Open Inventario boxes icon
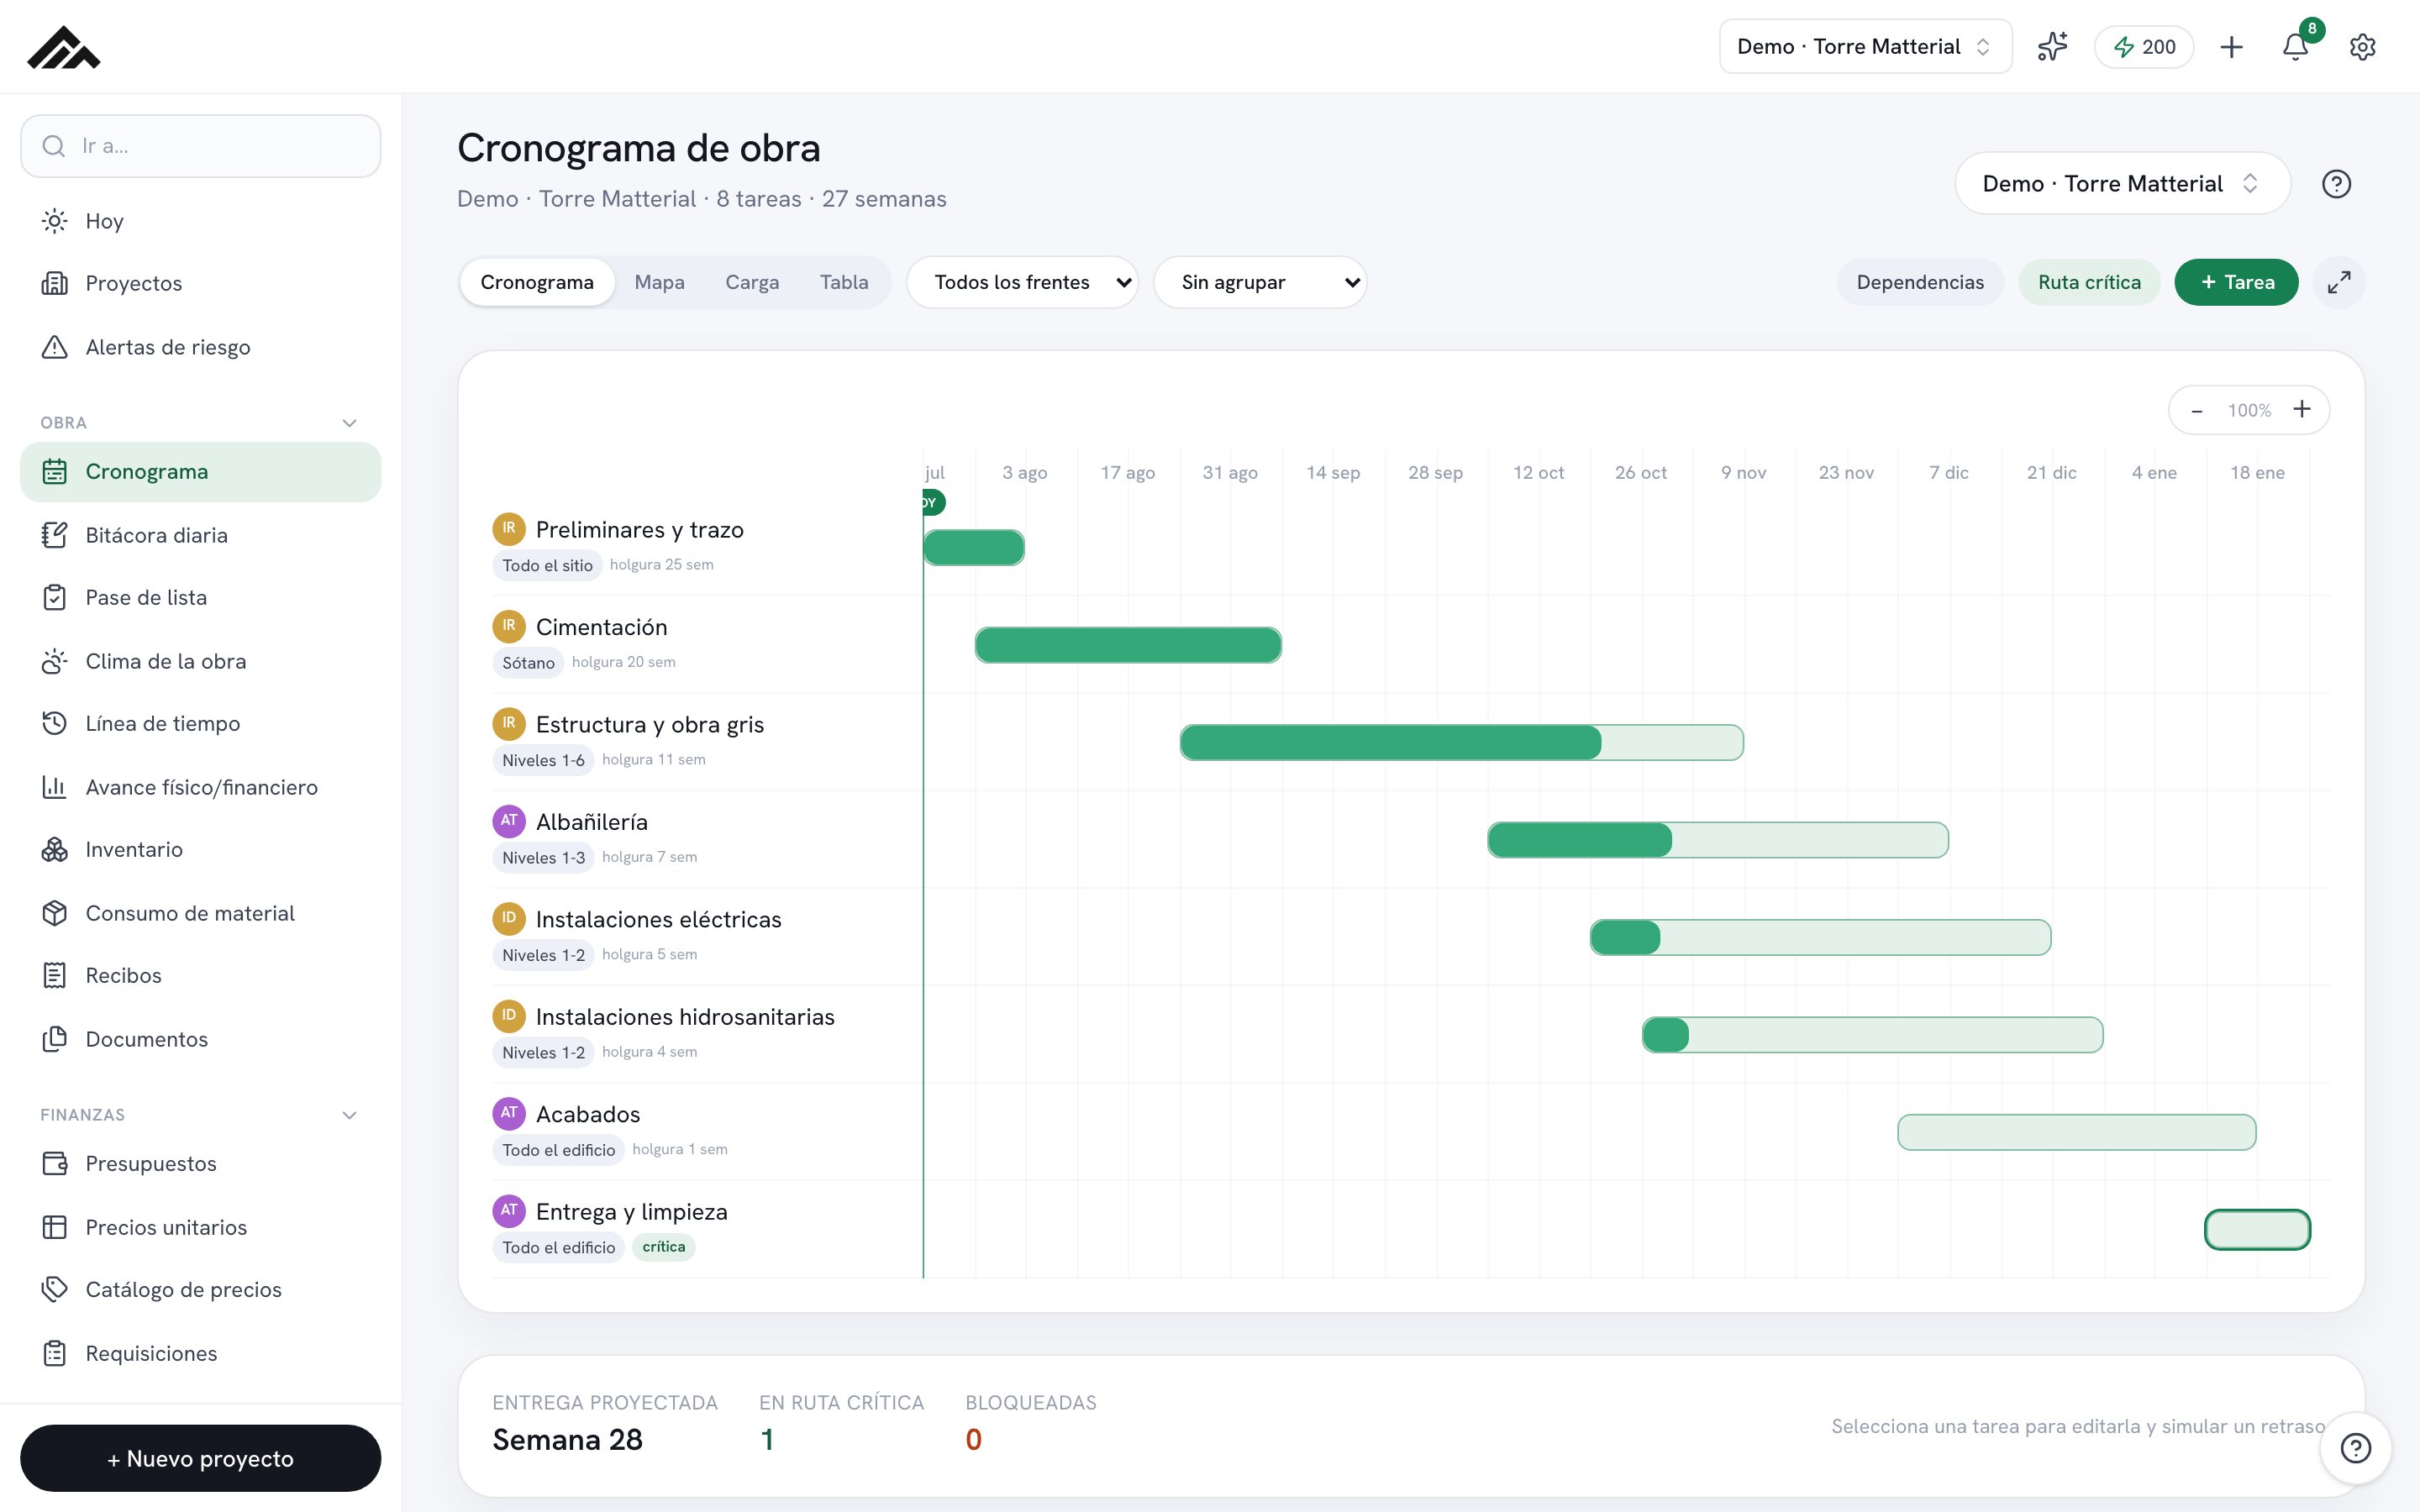Viewport: 2420px width, 1512px height. pyautogui.click(x=55, y=849)
